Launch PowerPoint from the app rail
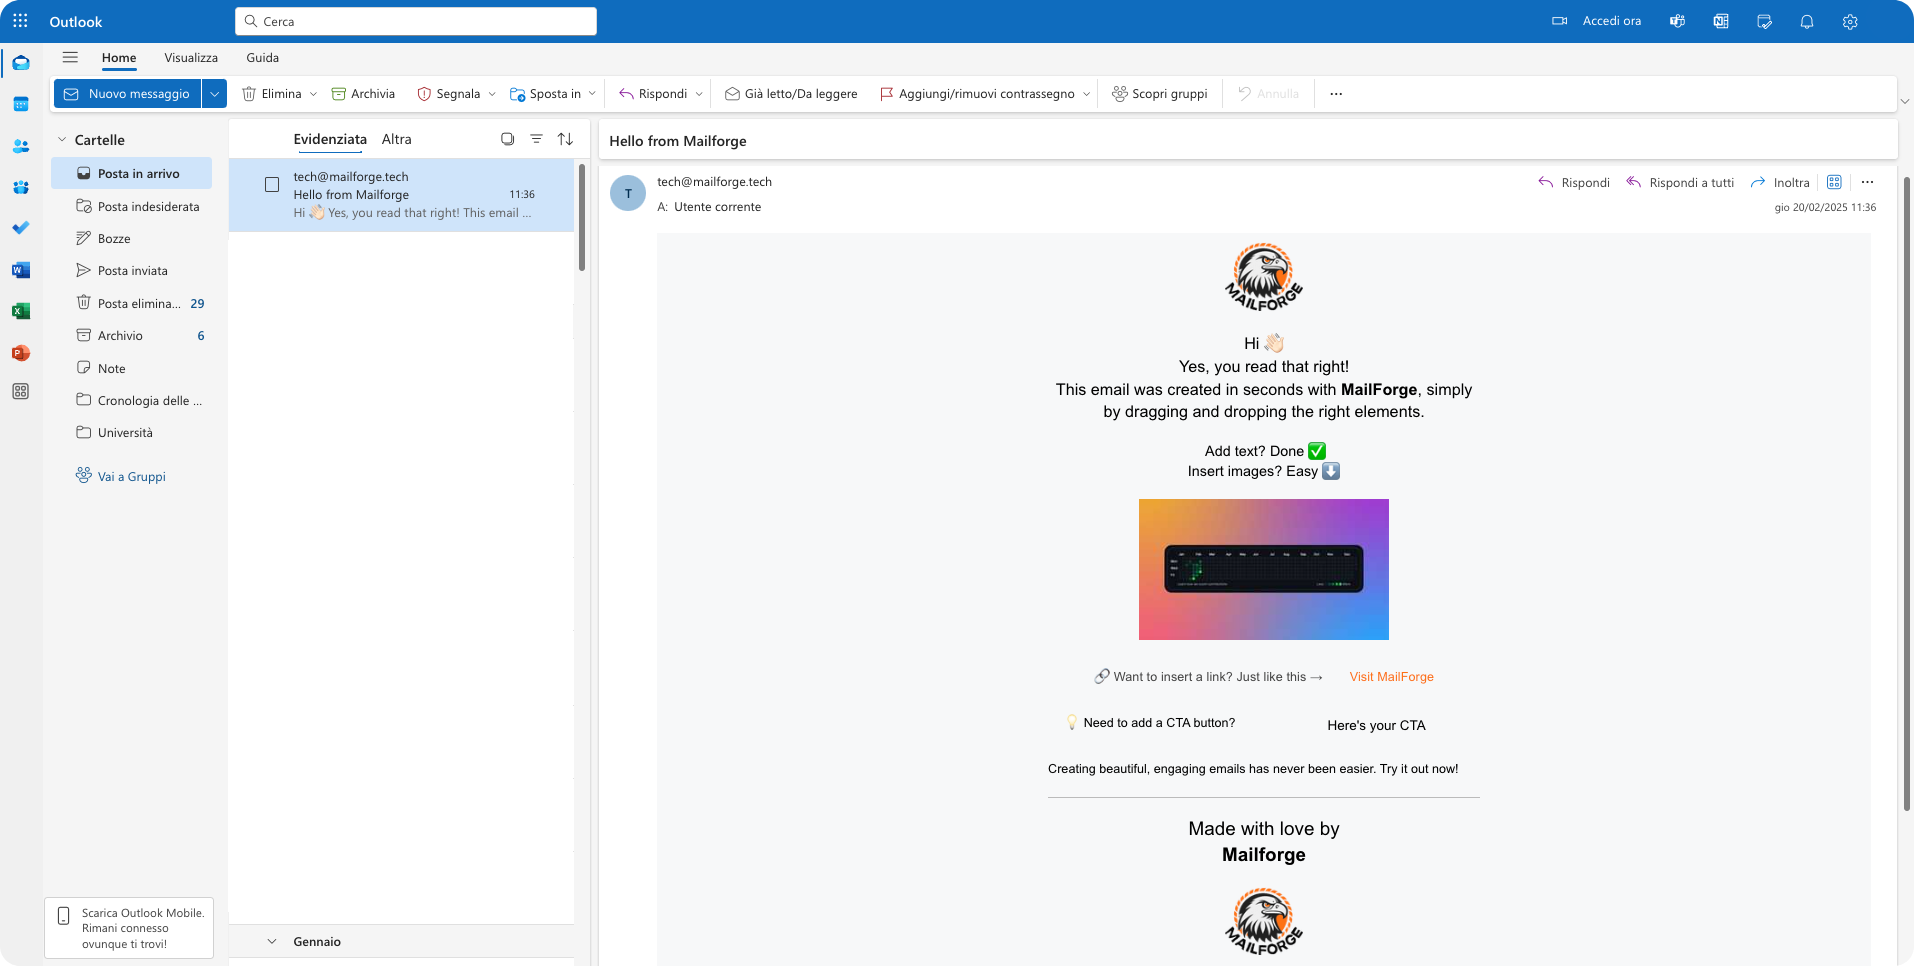The height and width of the screenshot is (966, 1914). click(21, 353)
